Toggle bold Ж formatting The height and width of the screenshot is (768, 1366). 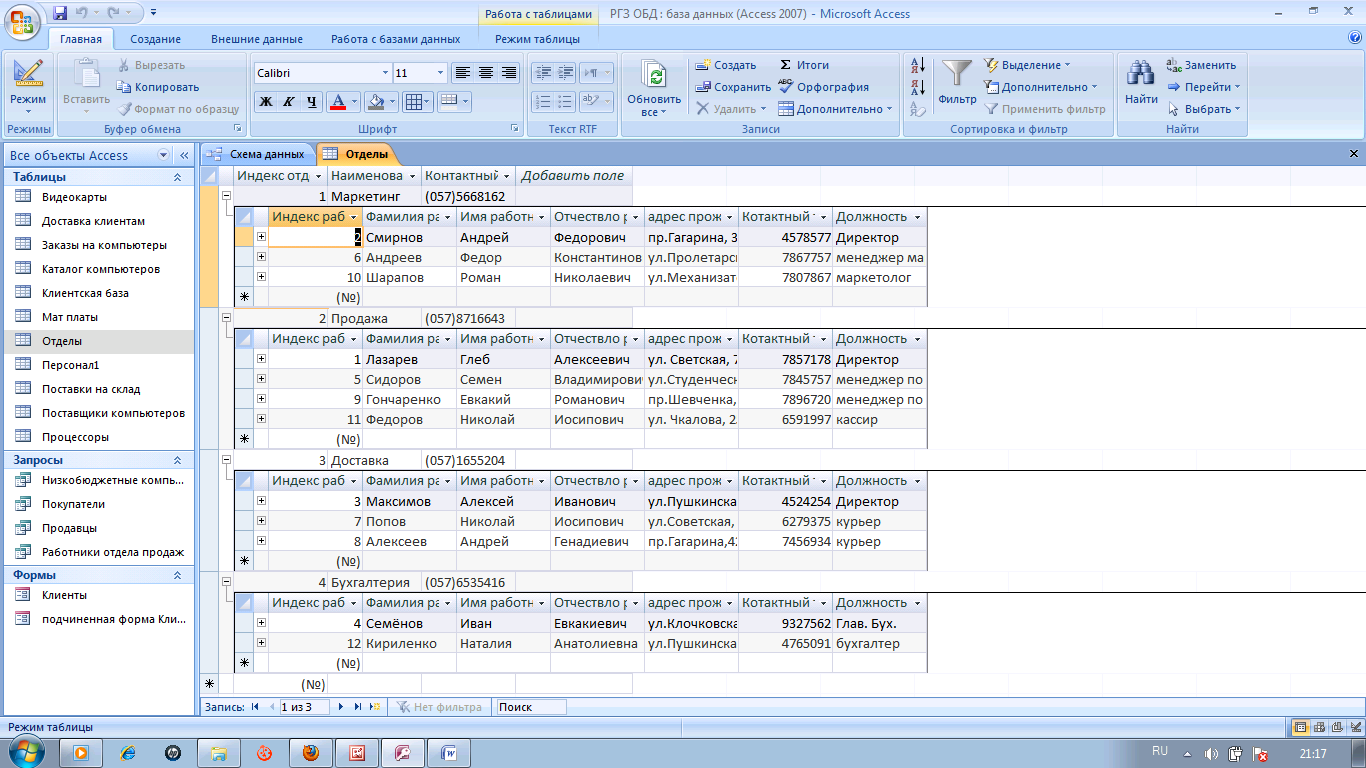click(x=266, y=101)
